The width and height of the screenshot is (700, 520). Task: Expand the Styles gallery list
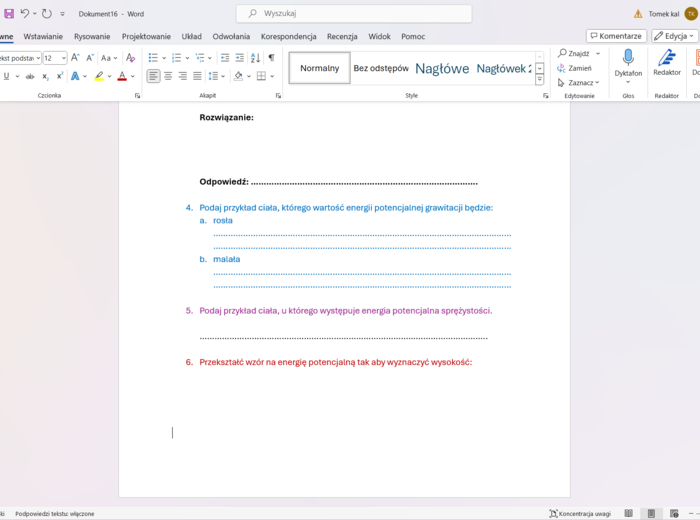tap(540, 80)
